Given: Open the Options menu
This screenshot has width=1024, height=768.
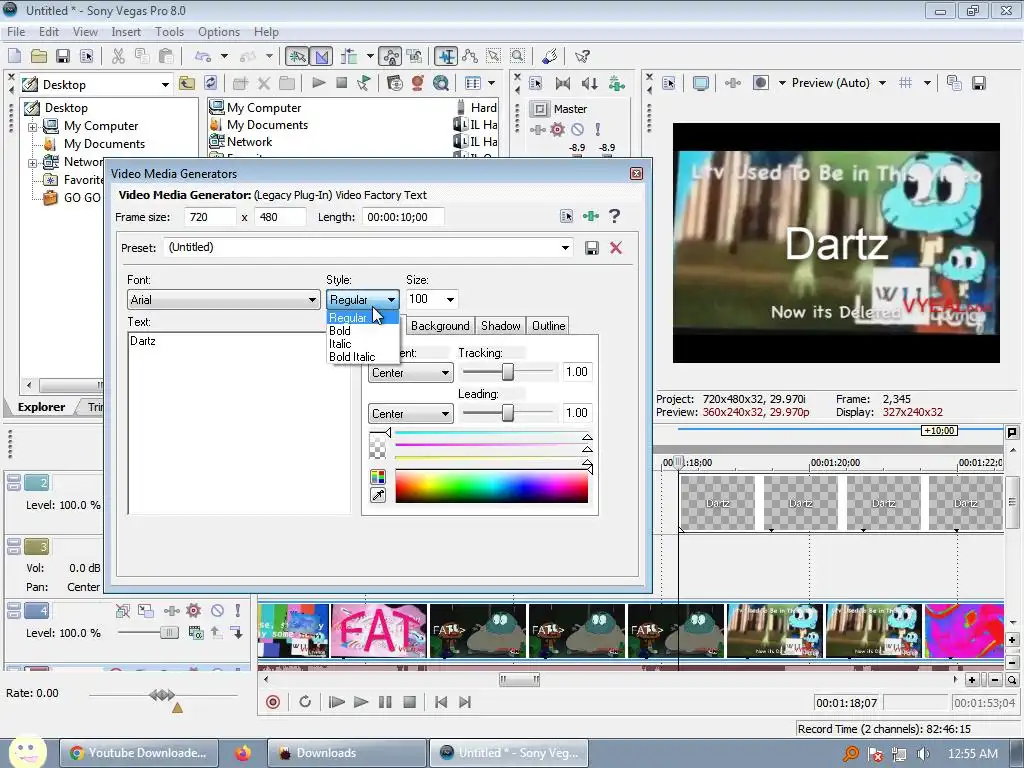Looking at the screenshot, I should click(219, 31).
